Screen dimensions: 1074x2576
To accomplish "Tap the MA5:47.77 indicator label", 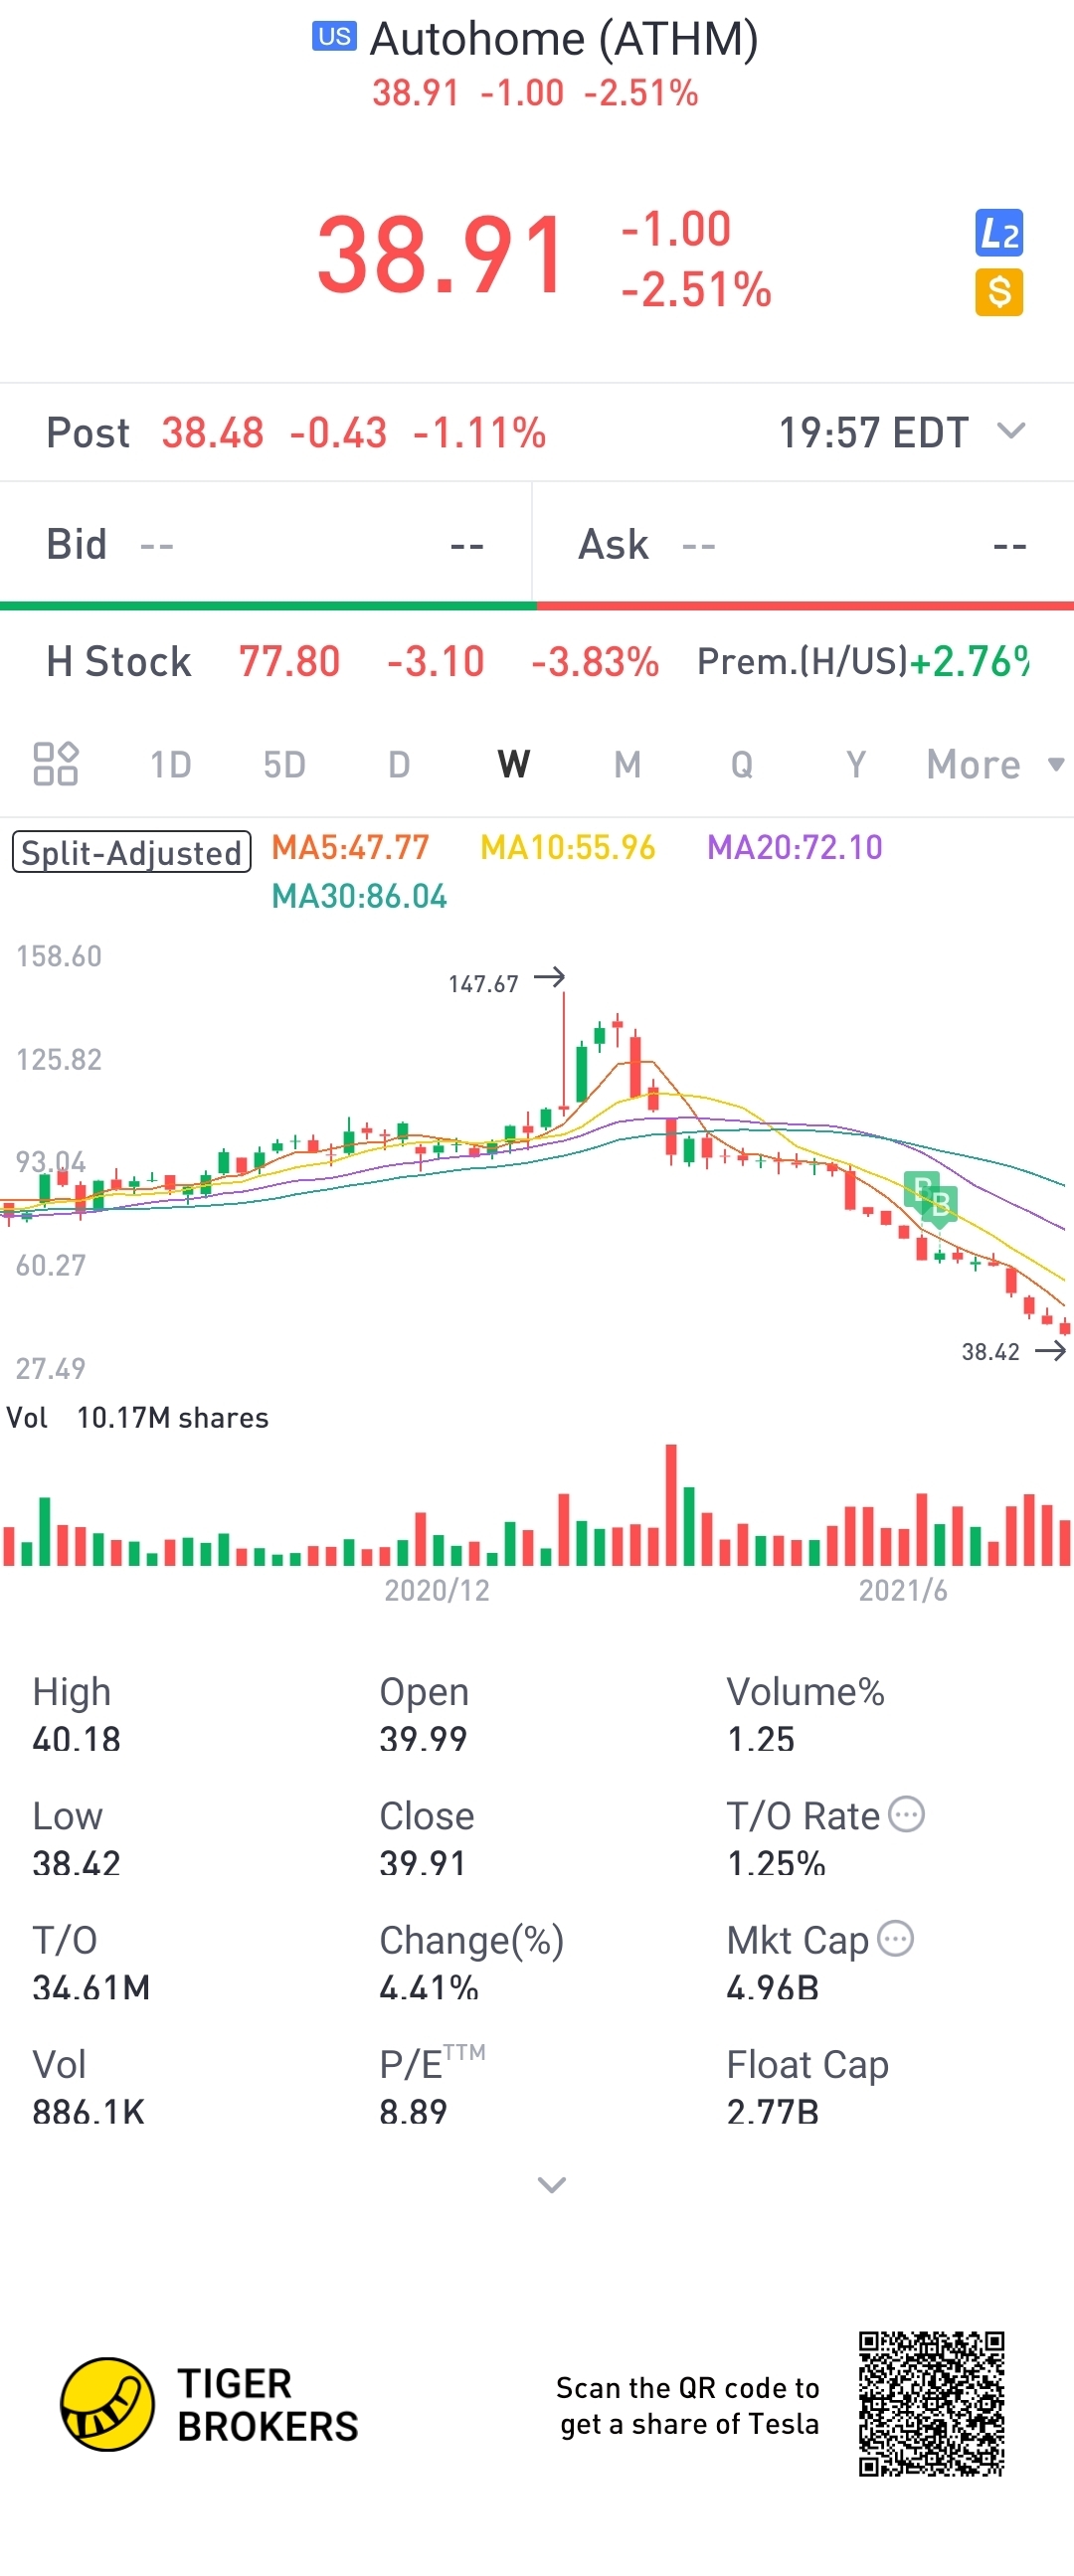I will [350, 847].
